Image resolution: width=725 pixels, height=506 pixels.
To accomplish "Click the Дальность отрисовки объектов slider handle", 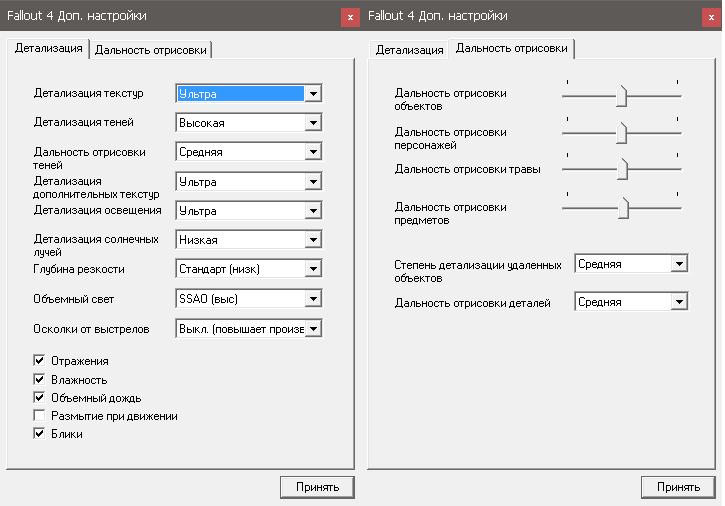I will point(621,96).
